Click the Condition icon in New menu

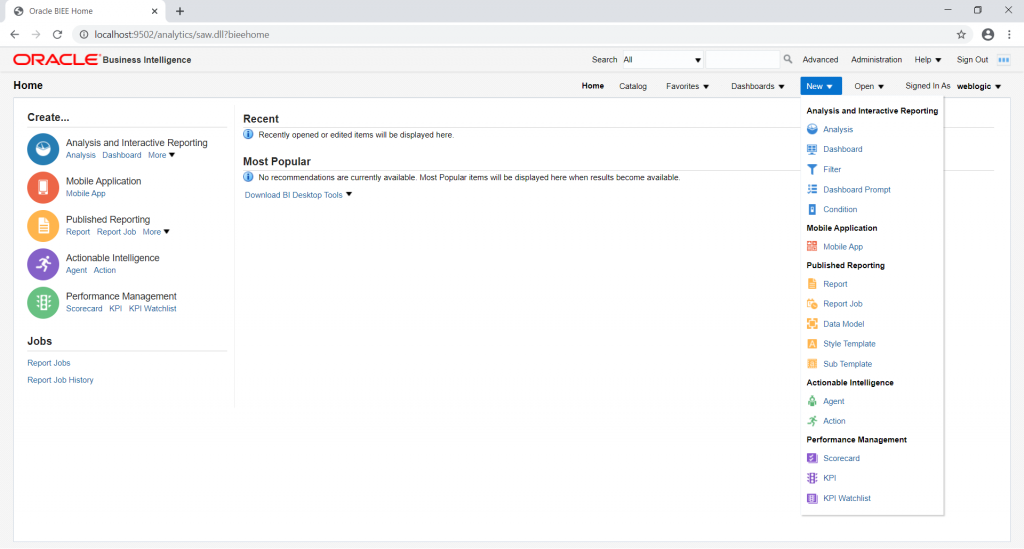(x=812, y=210)
